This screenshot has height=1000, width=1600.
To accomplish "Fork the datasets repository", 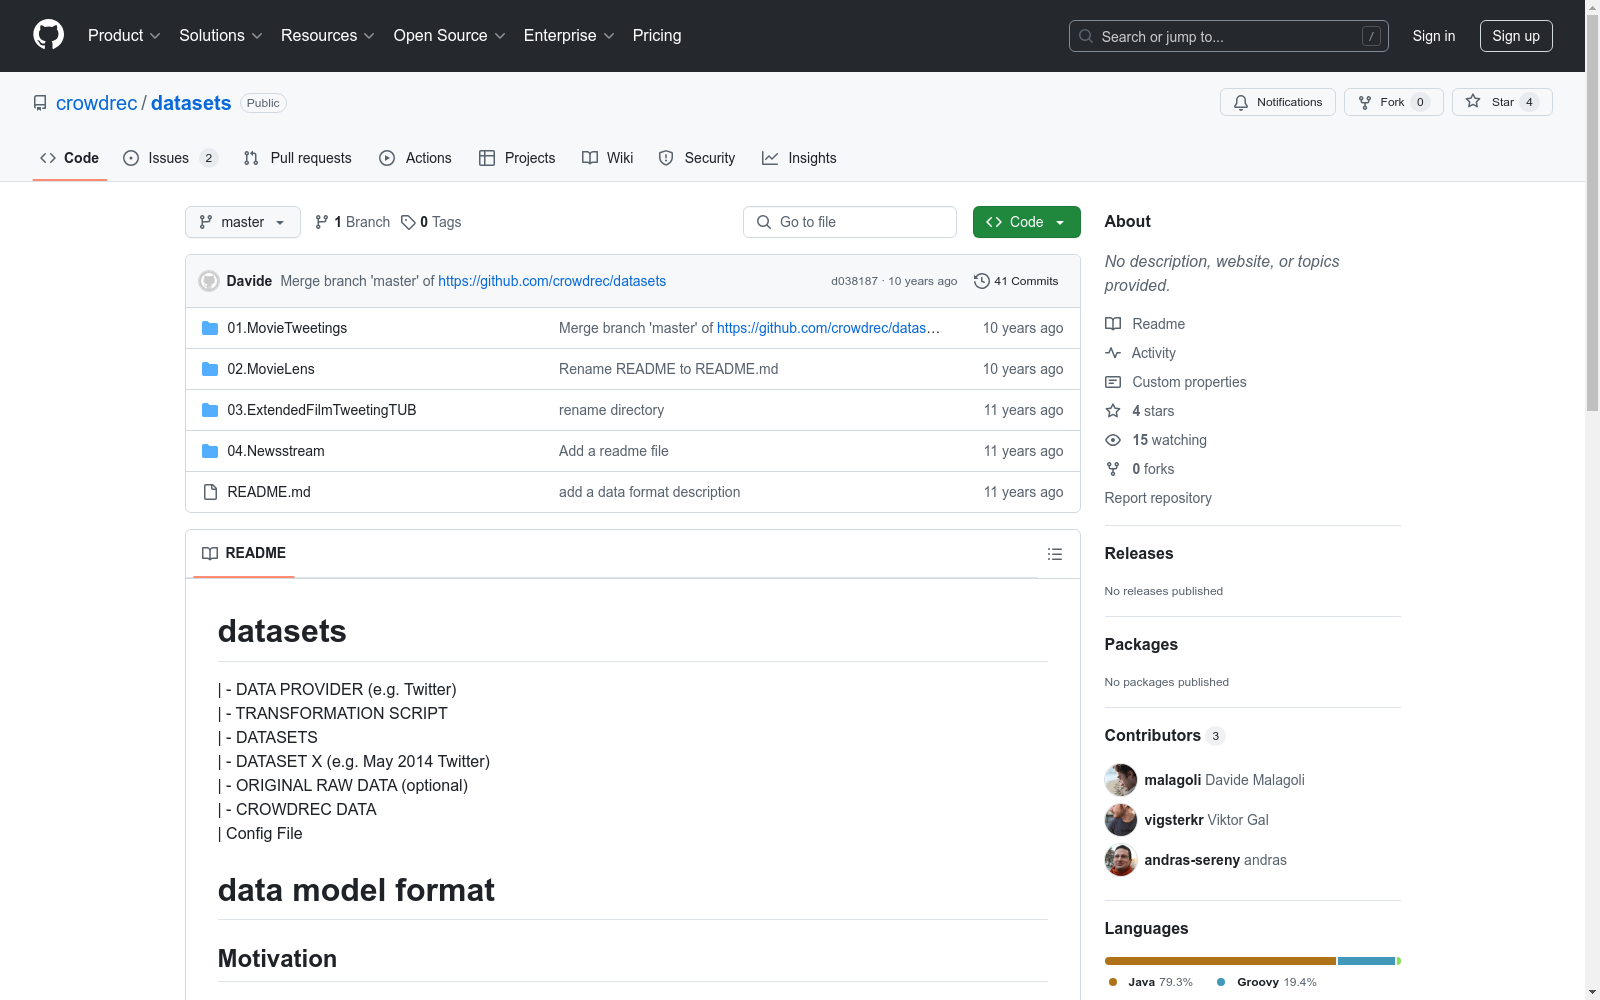I will (1393, 102).
